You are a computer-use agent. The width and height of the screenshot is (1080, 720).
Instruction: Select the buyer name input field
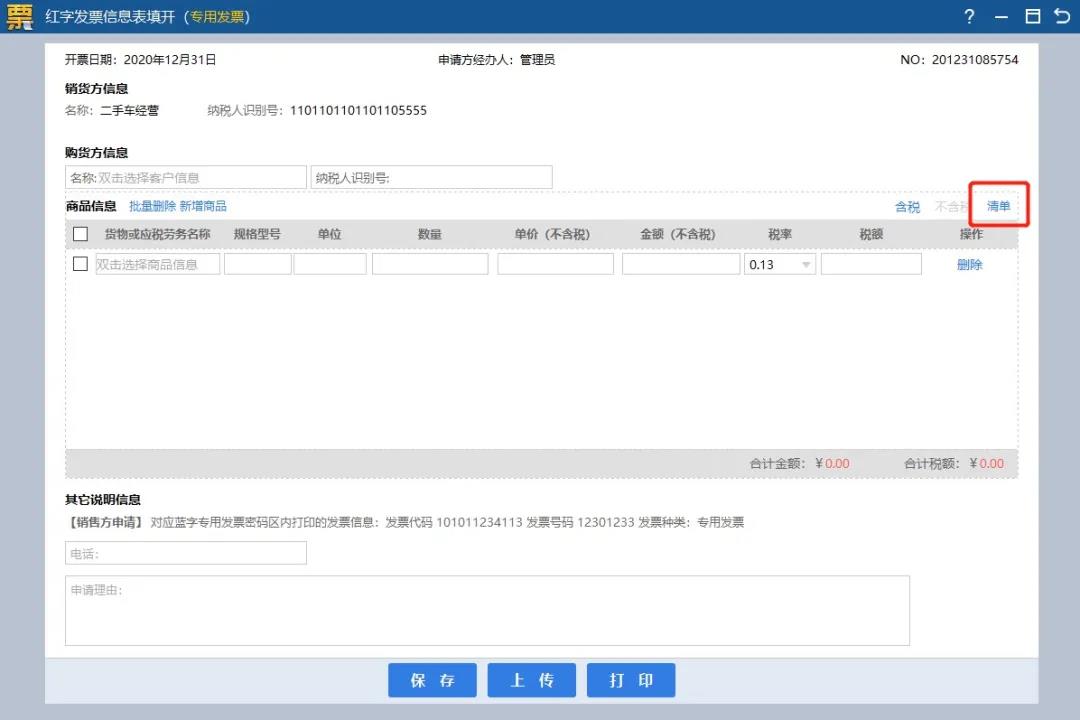point(185,176)
